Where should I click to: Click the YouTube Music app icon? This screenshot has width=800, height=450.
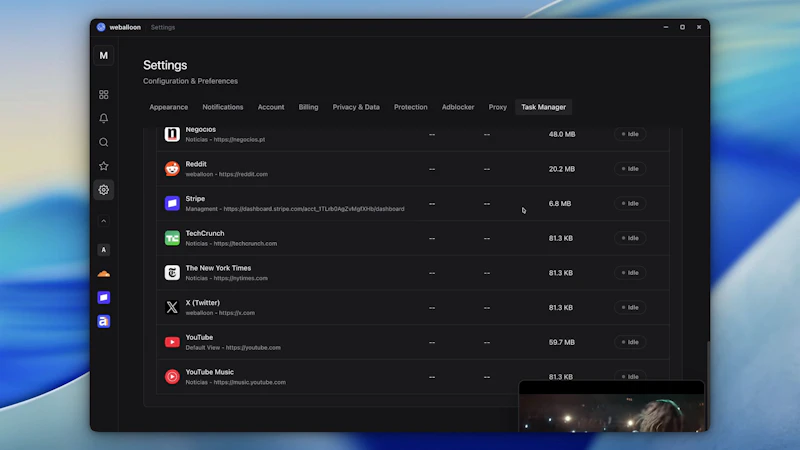pyautogui.click(x=172, y=377)
